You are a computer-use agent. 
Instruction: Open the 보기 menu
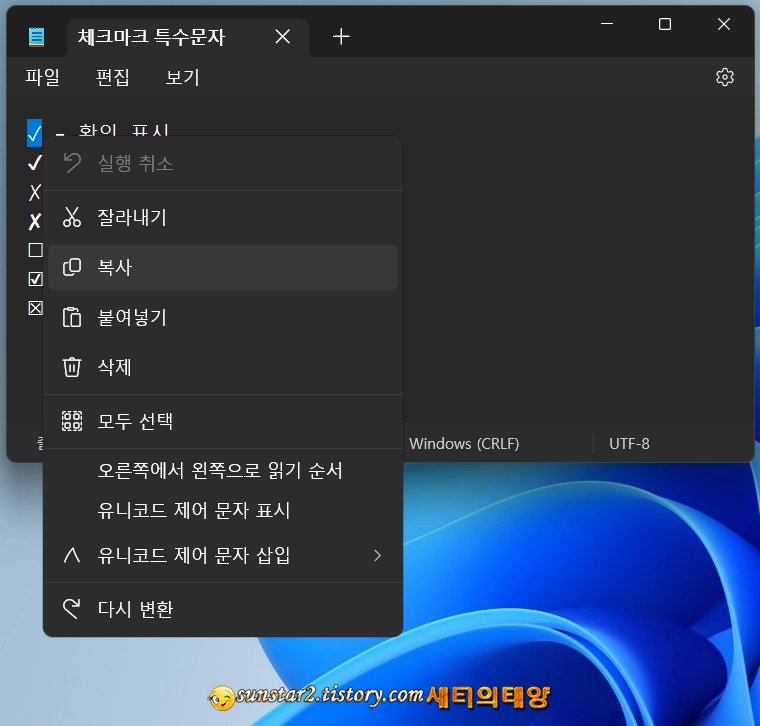[x=182, y=77]
